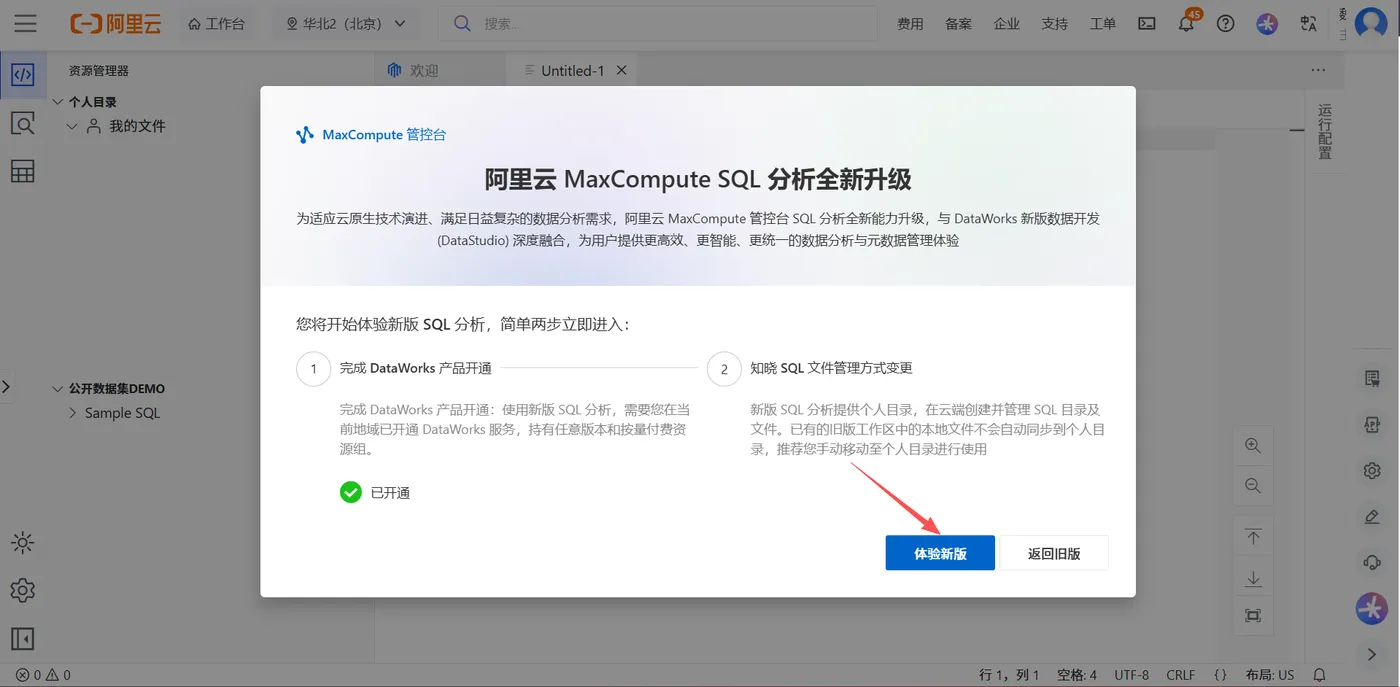This screenshot has width=1400, height=687.
Task: Click the 行 1, 列 1 cursor position
Action: tap(1009, 675)
